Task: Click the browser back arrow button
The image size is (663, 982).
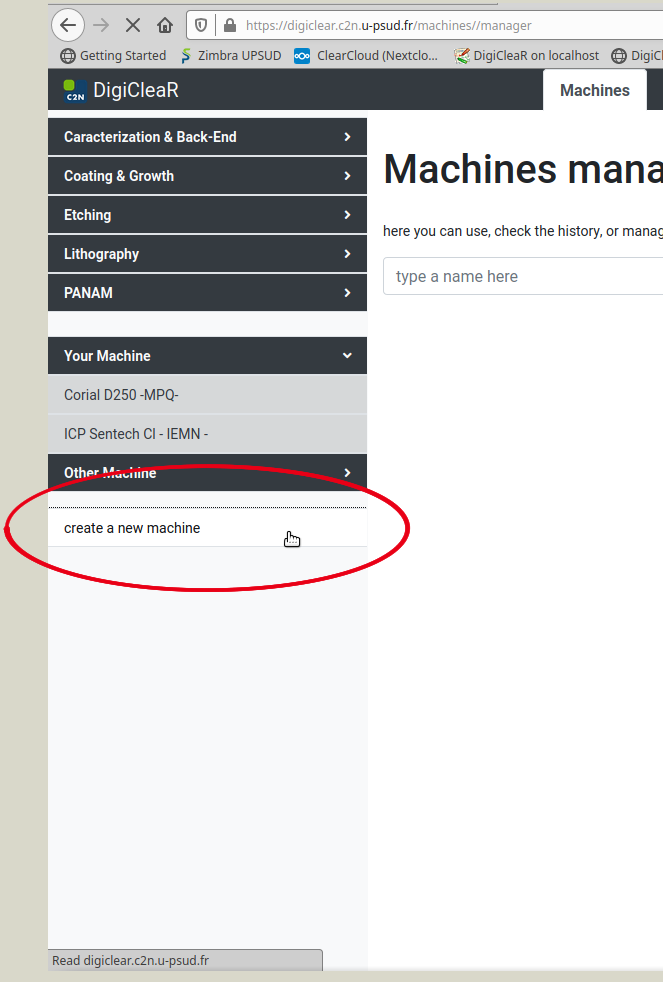Action: 68,25
